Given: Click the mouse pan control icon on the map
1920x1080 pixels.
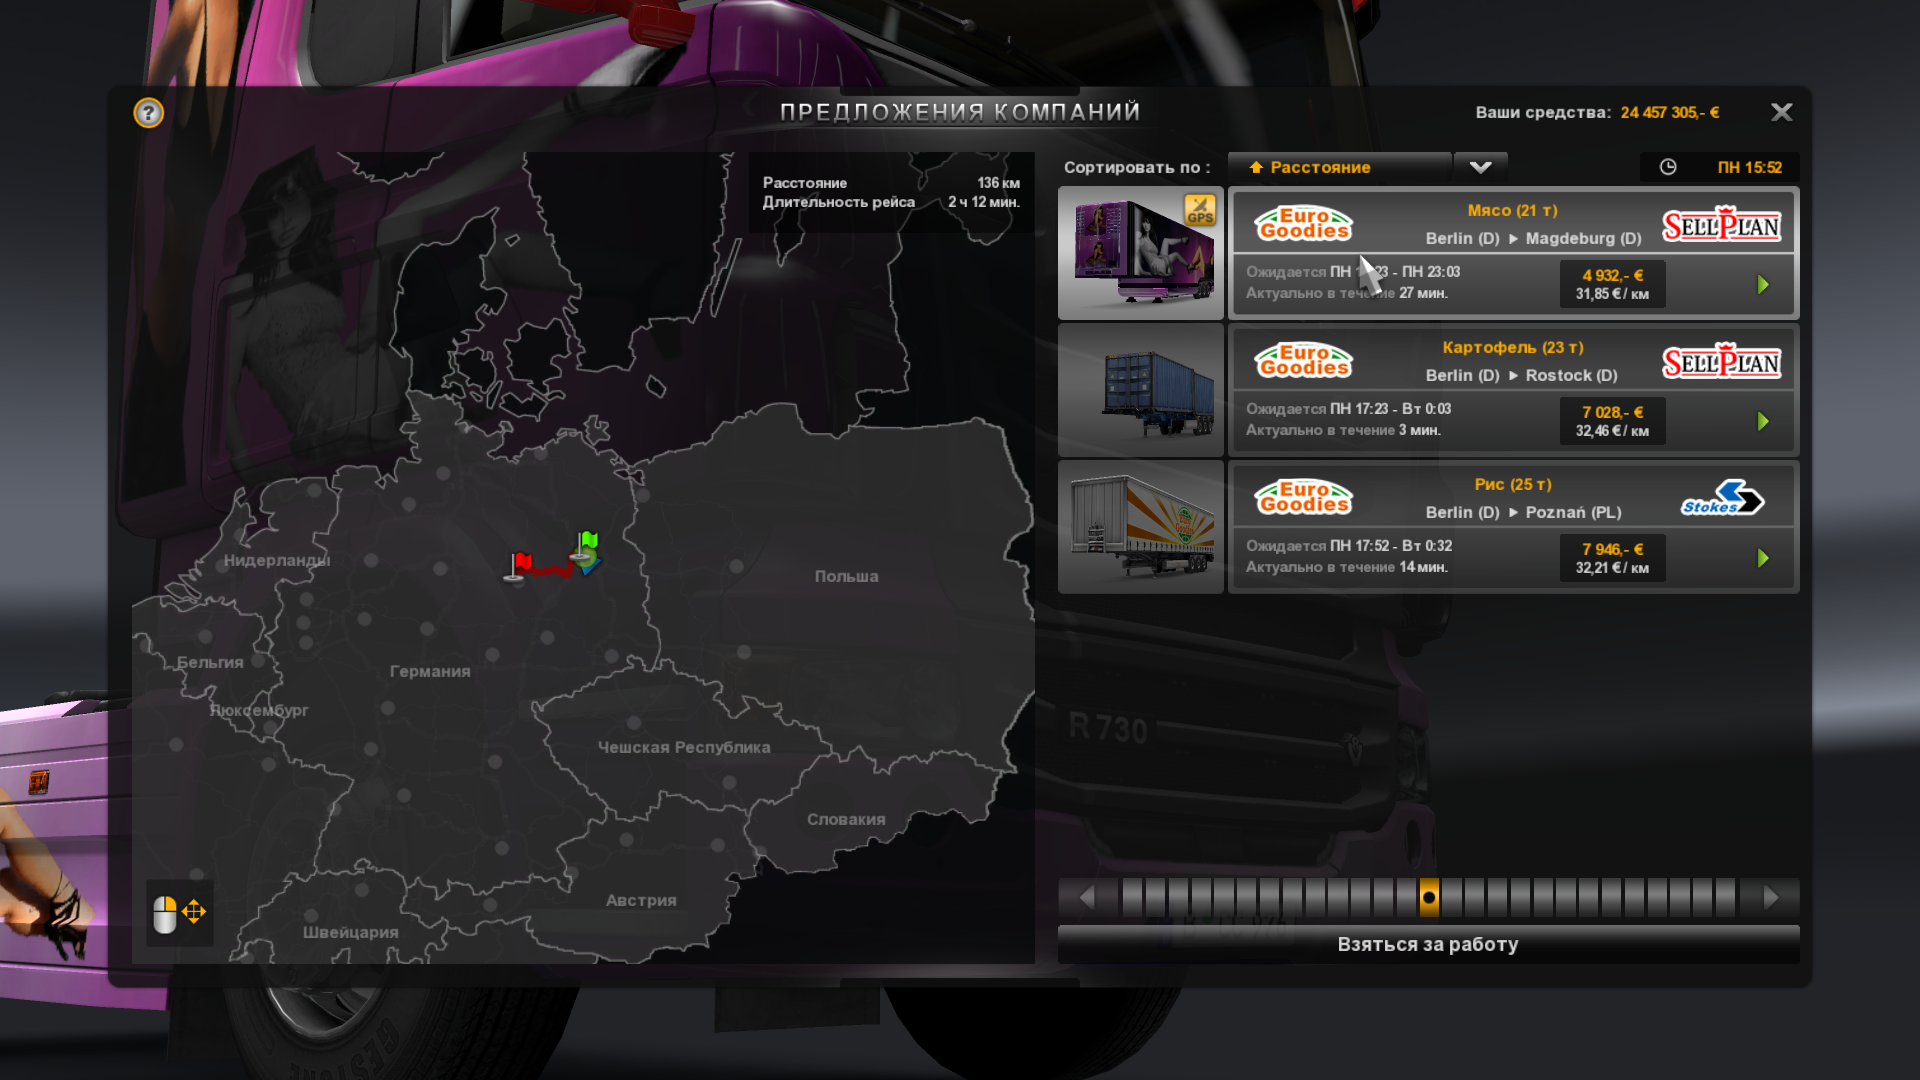Looking at the screenshot, I should tap(179, 913).
